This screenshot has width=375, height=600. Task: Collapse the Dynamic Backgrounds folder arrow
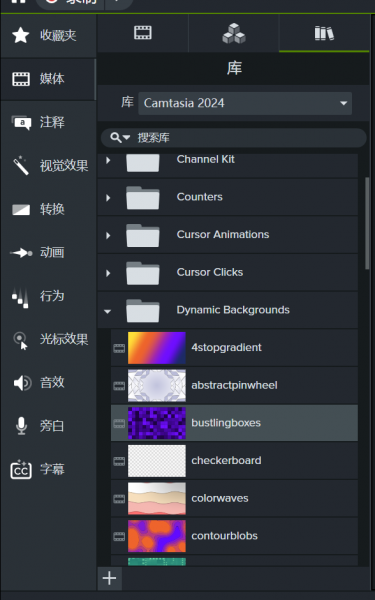click(108, 311)
